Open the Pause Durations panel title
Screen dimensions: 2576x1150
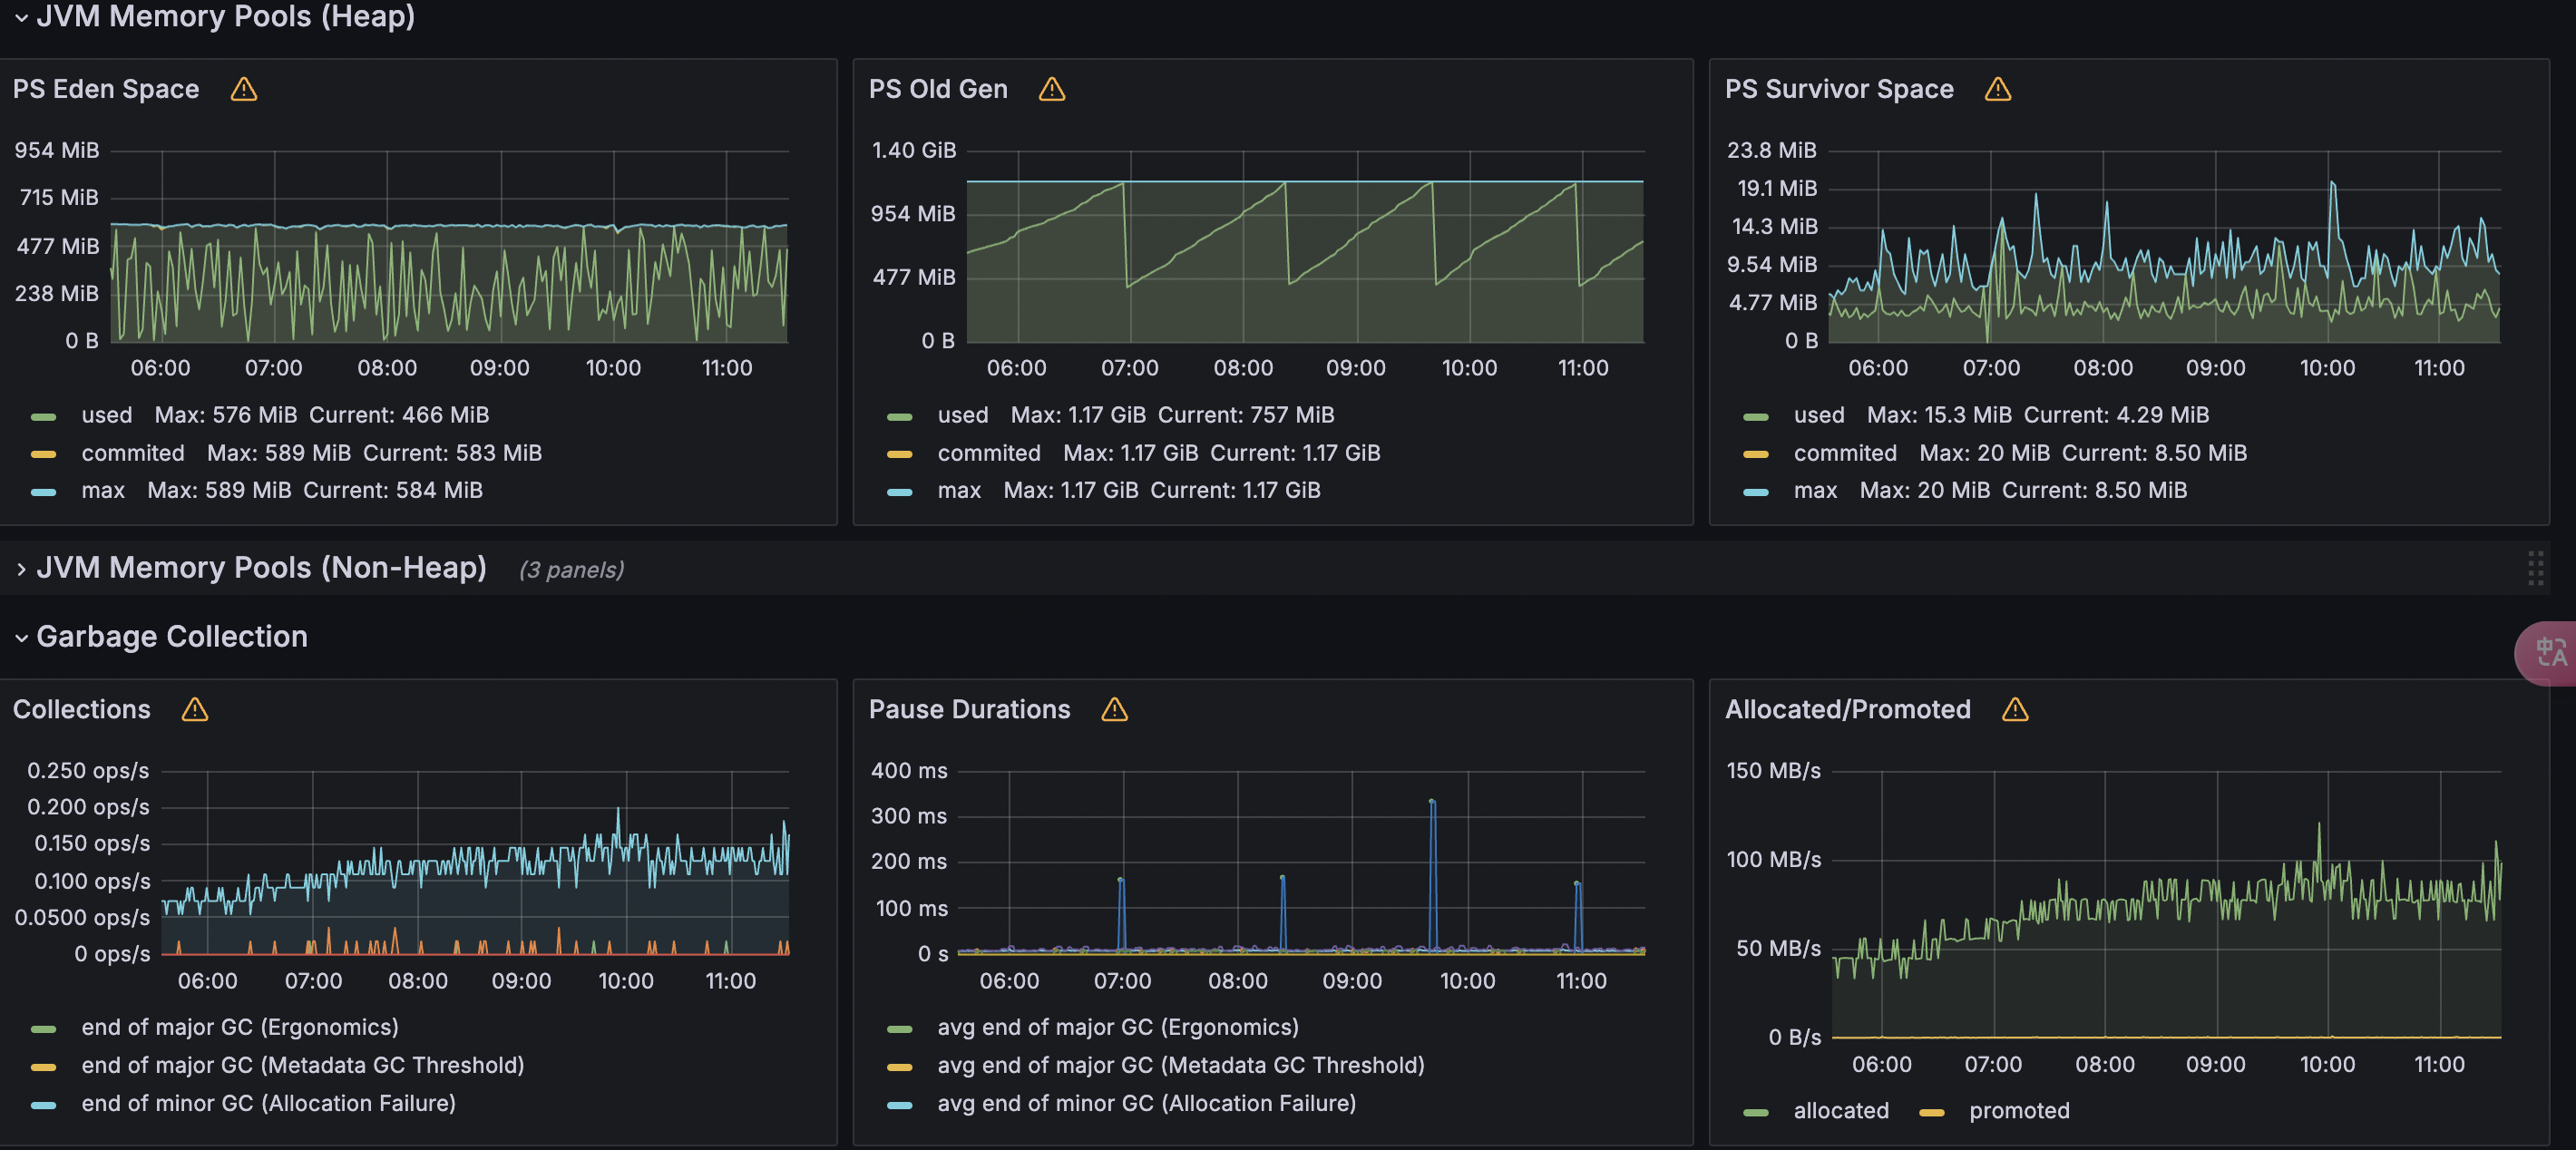[969, 709]
